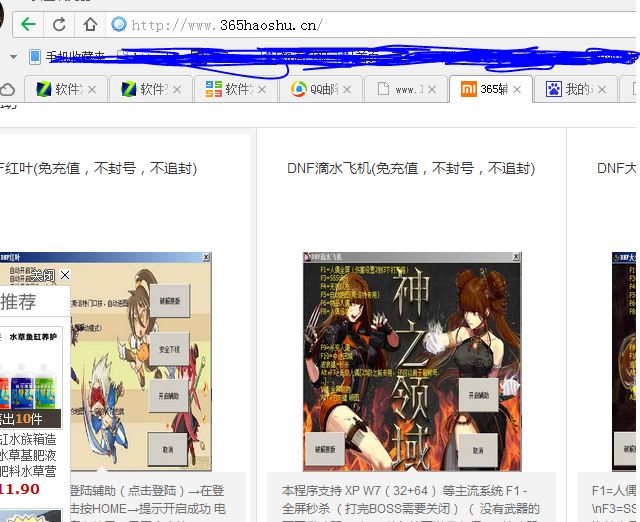
Task: Close the active 365辅 tab
Action: pos(518,89)
